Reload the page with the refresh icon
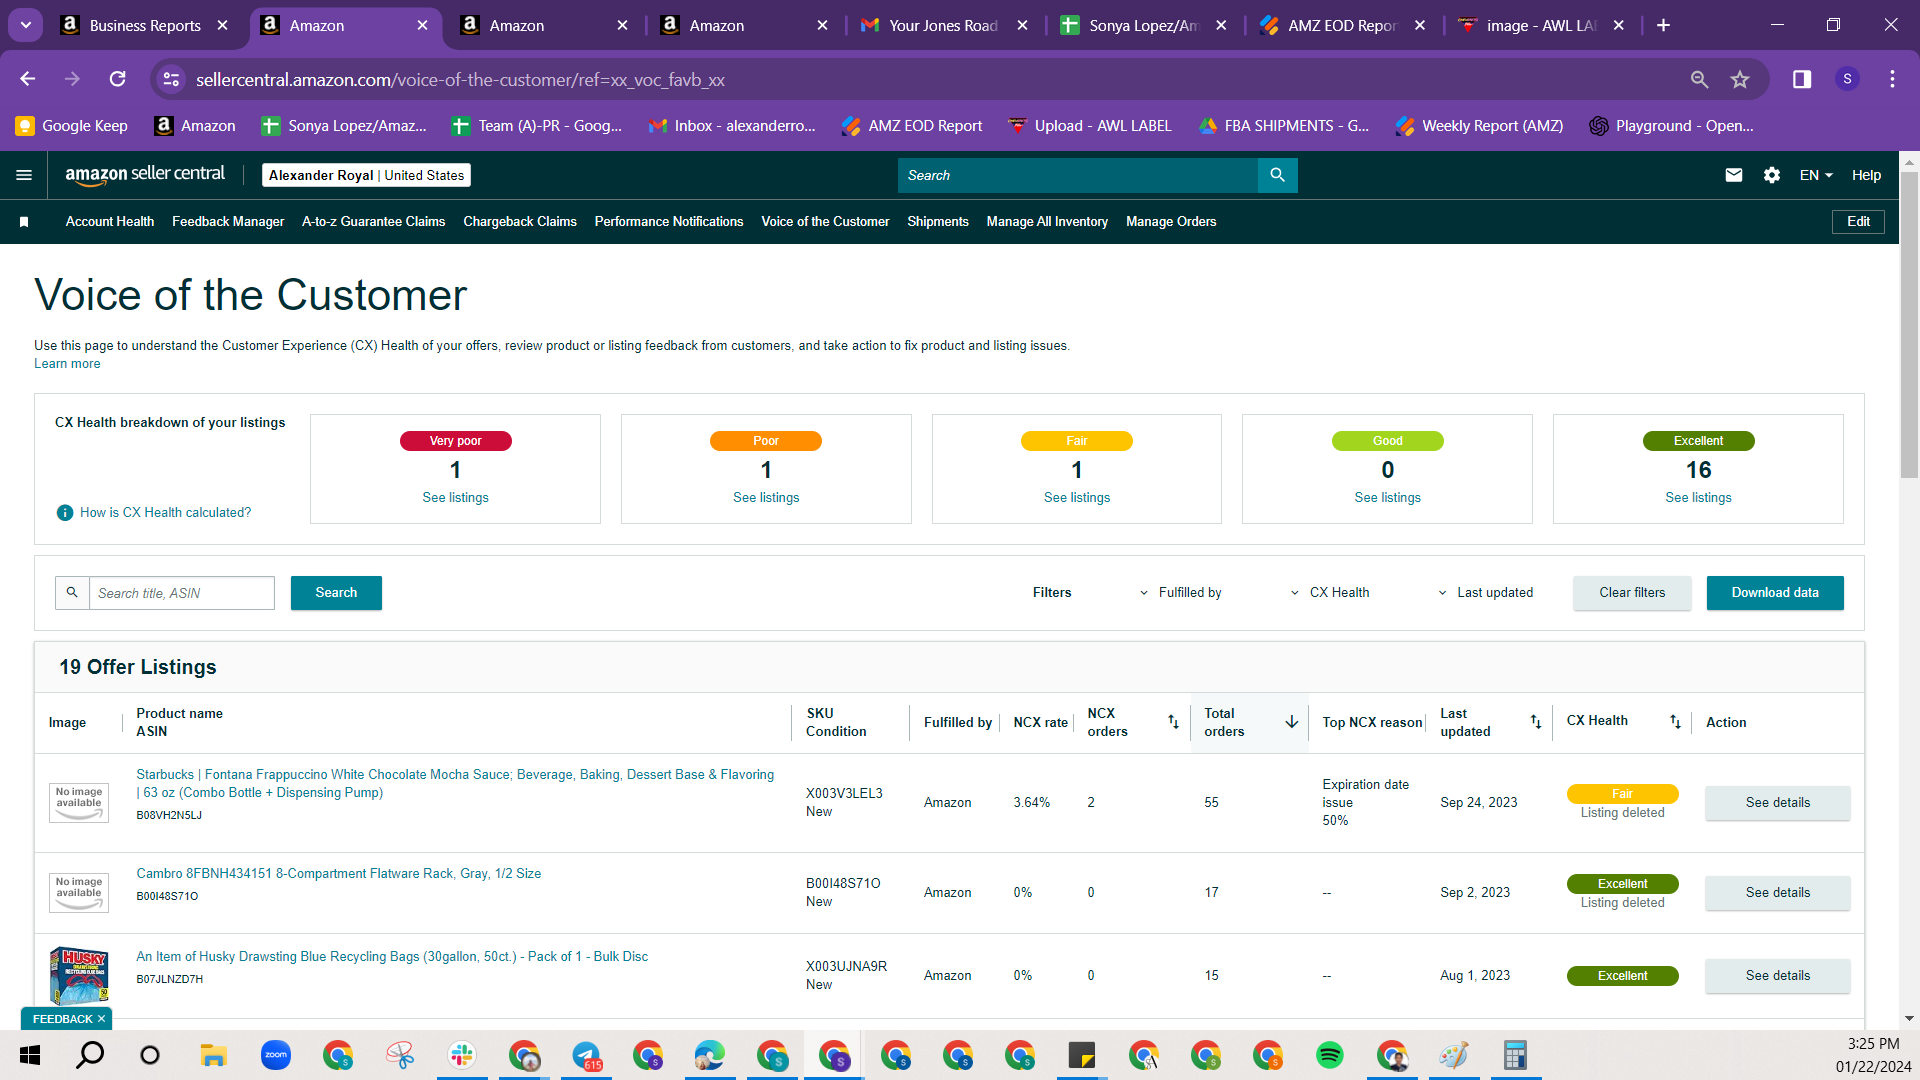 (118, 79)
